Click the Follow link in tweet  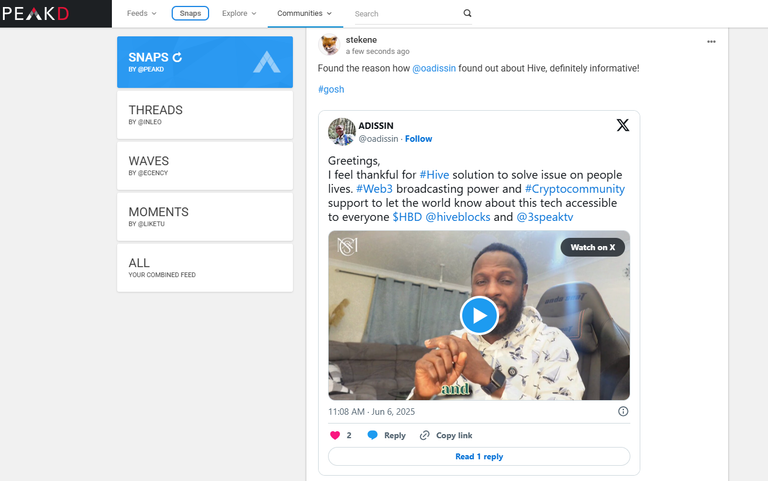click(418, 139)
